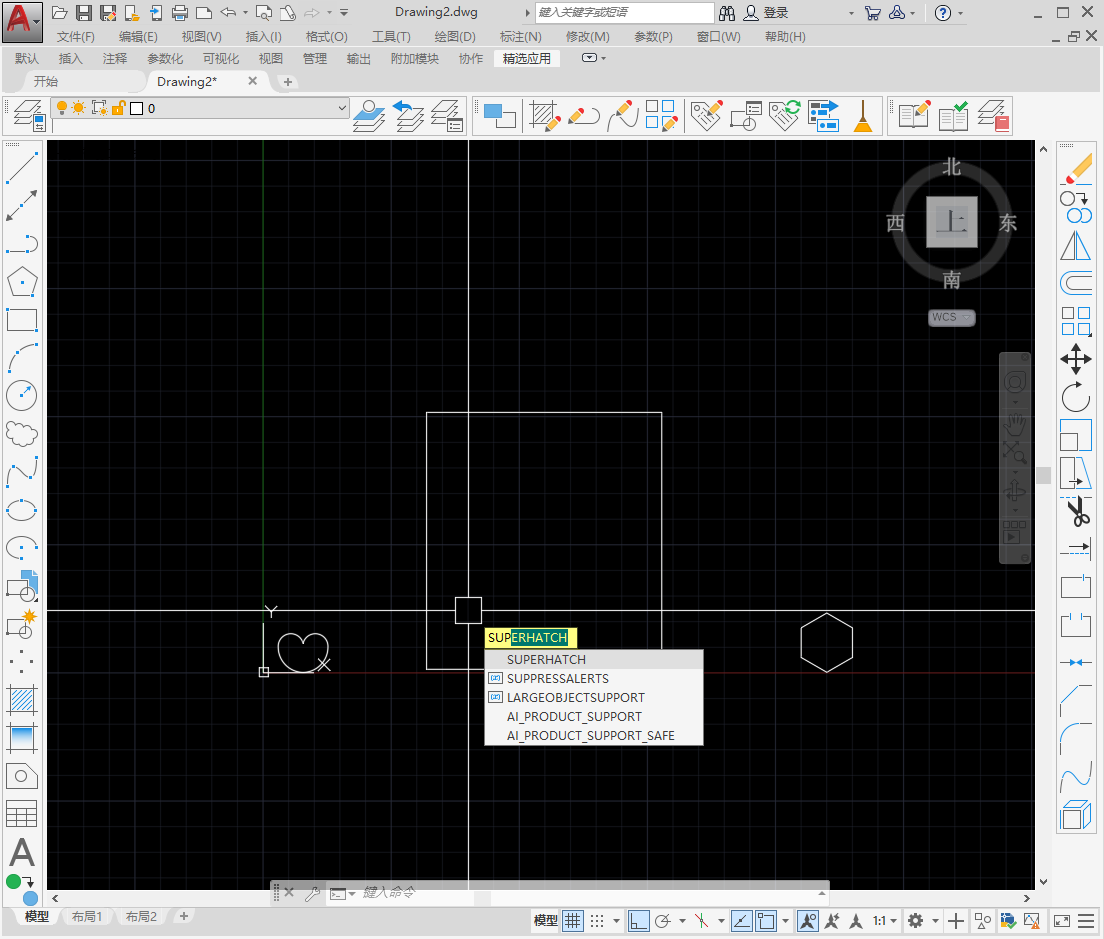Select the Table tool
Screen dimensions: 1104x939
[x=22, y=814]
